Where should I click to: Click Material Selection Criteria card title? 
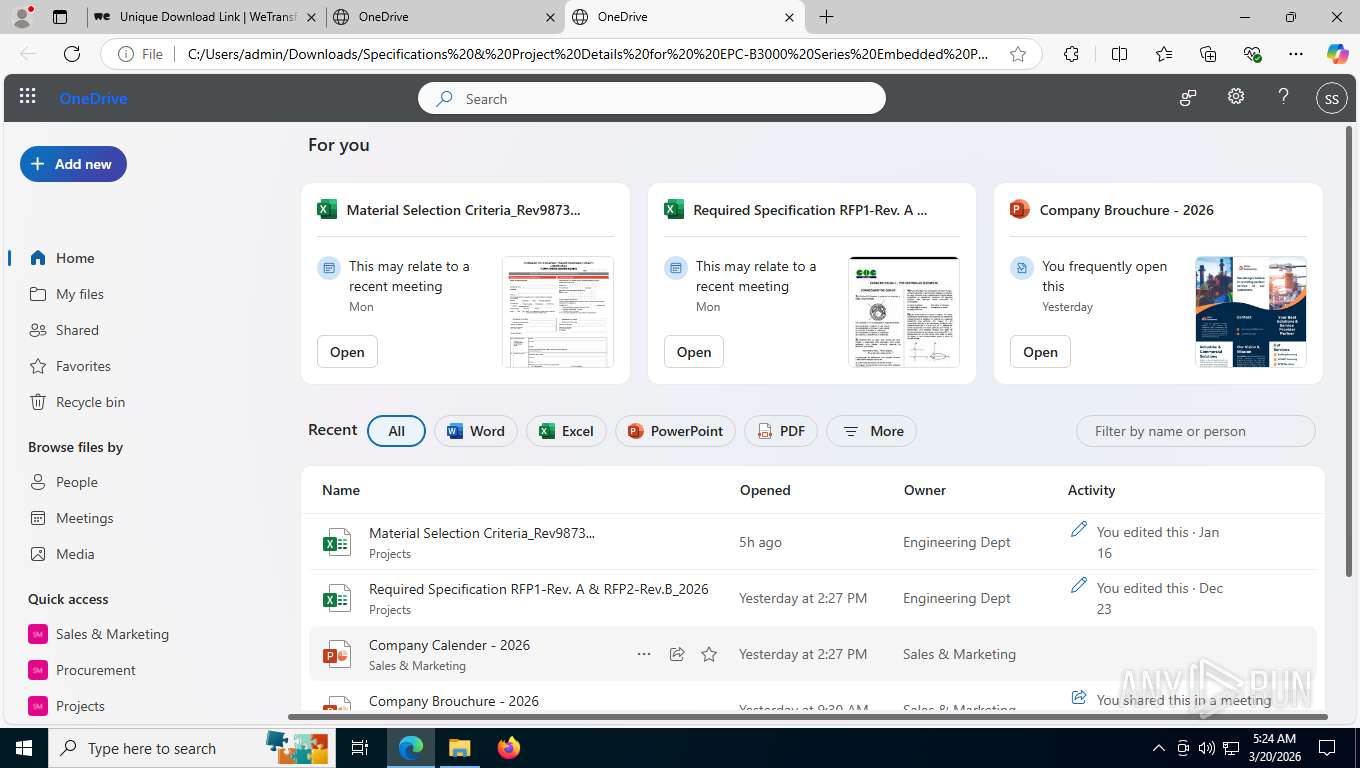(463, 210)
